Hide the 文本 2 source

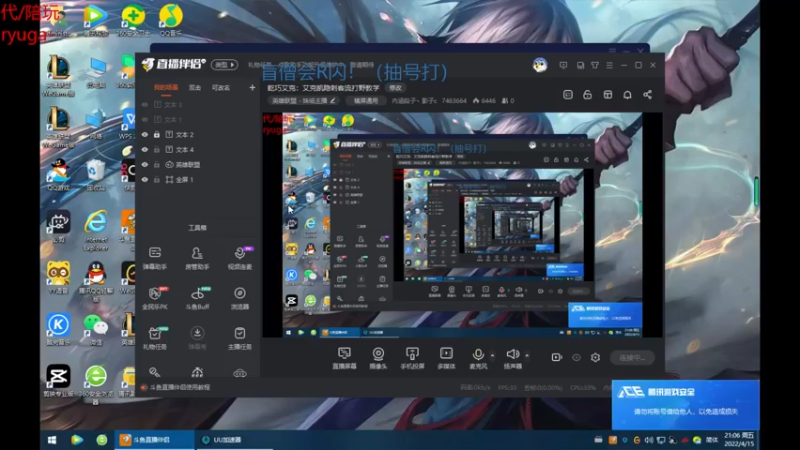[145, 135]
